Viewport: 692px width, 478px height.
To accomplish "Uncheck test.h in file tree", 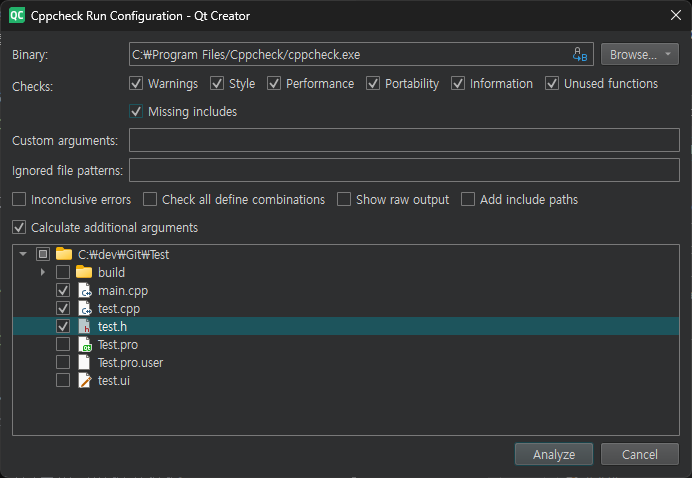I will (63, 326).
